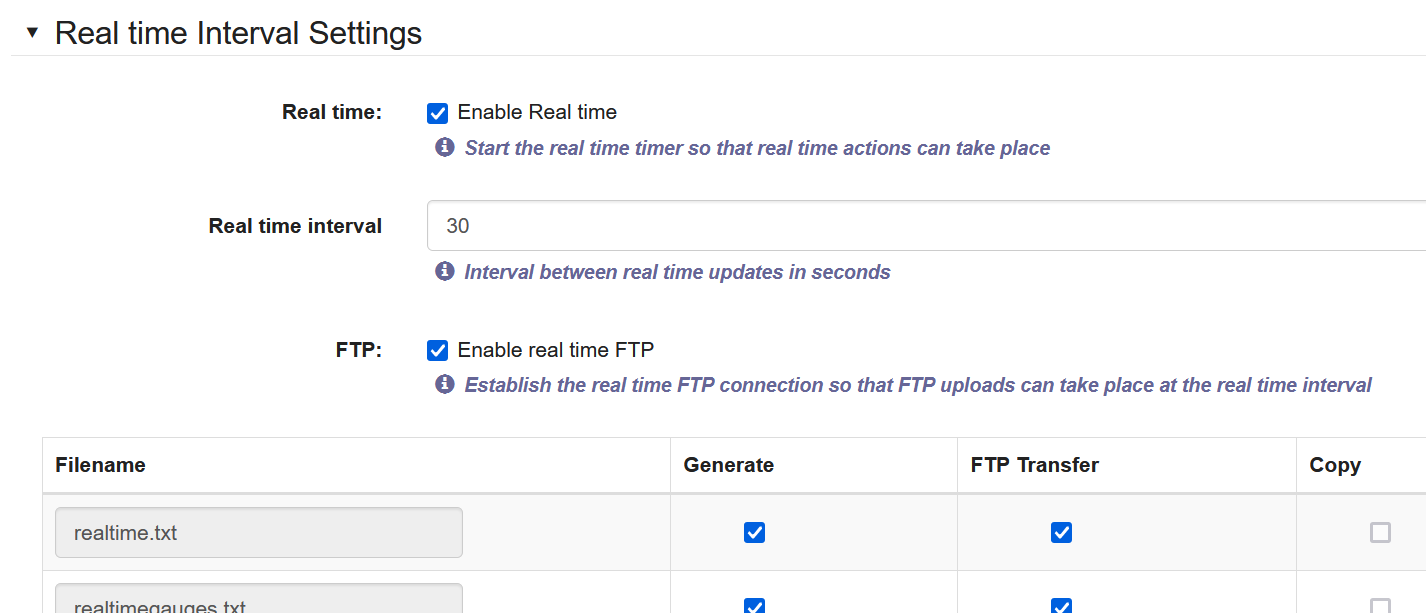Collapse the Real time Interval Settings section
This screenshot has width=1426, height=613.
pos(32,33)
